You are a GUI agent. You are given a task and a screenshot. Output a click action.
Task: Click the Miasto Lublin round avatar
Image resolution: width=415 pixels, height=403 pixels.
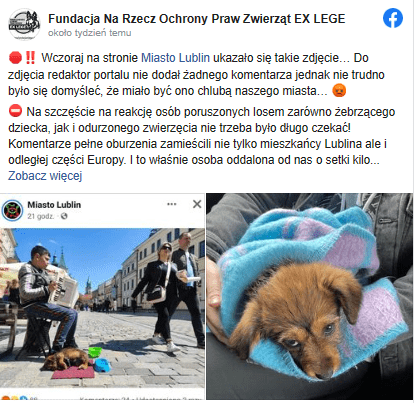pyautogui.click(x=12, y=210)
